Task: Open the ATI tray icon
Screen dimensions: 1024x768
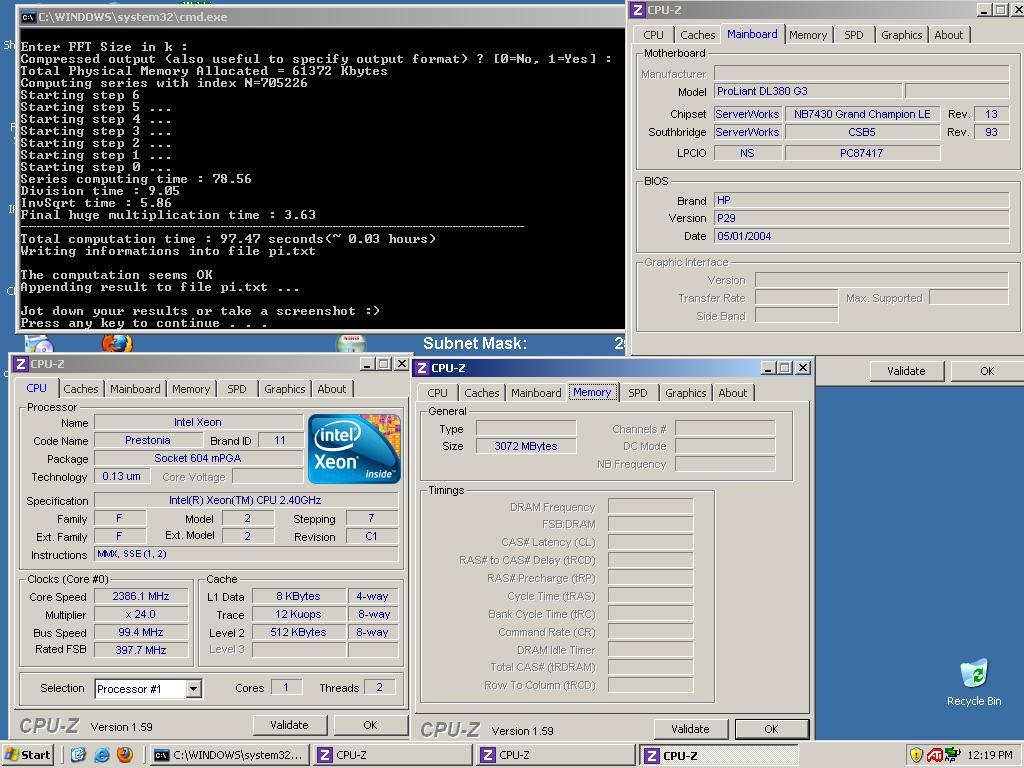Action: [x=934, y=755]
